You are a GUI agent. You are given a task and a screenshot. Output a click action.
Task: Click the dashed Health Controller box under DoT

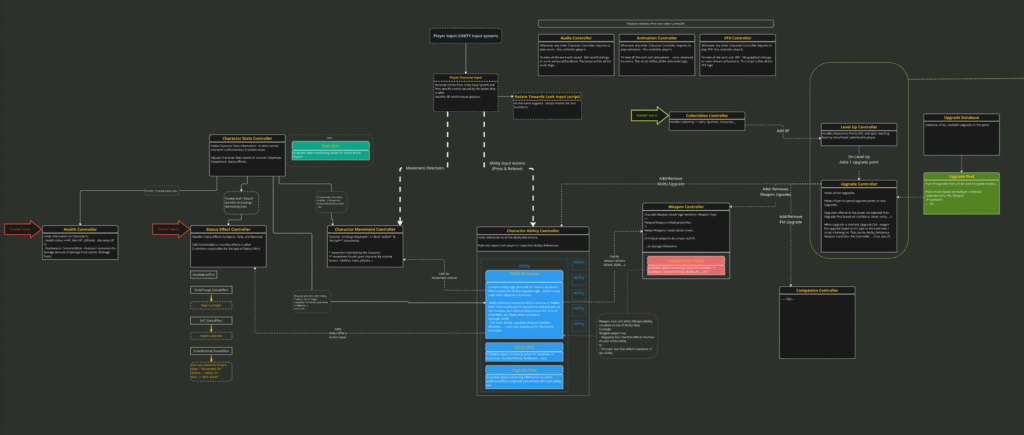(212, 336)
